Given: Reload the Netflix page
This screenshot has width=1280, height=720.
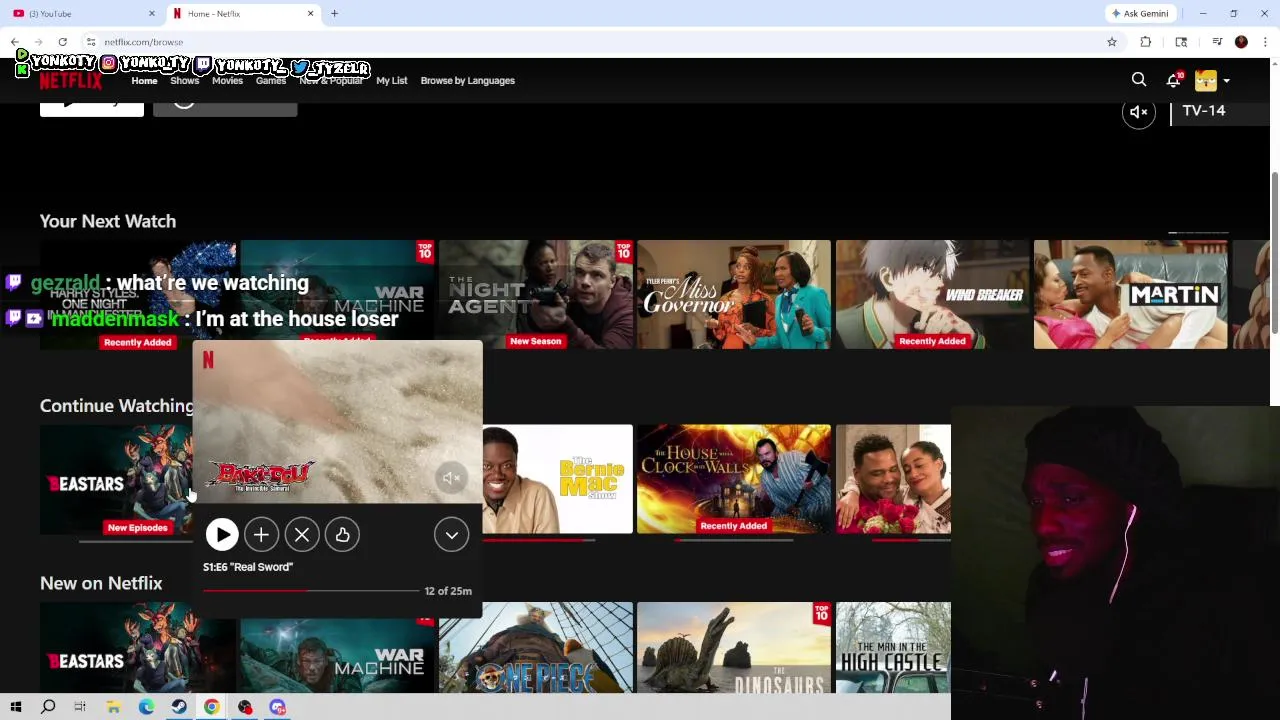Looking at the screenshot, I should pos(62,42).
